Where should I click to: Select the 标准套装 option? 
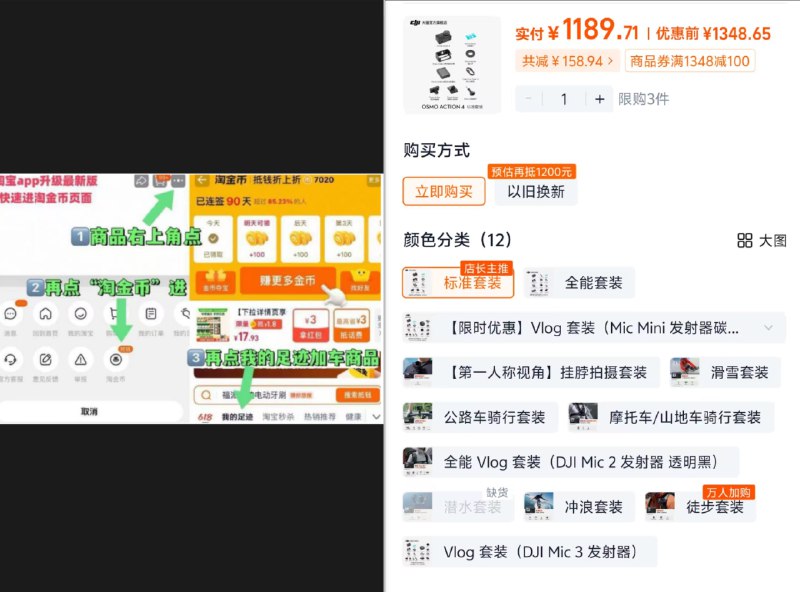[458, 283]
